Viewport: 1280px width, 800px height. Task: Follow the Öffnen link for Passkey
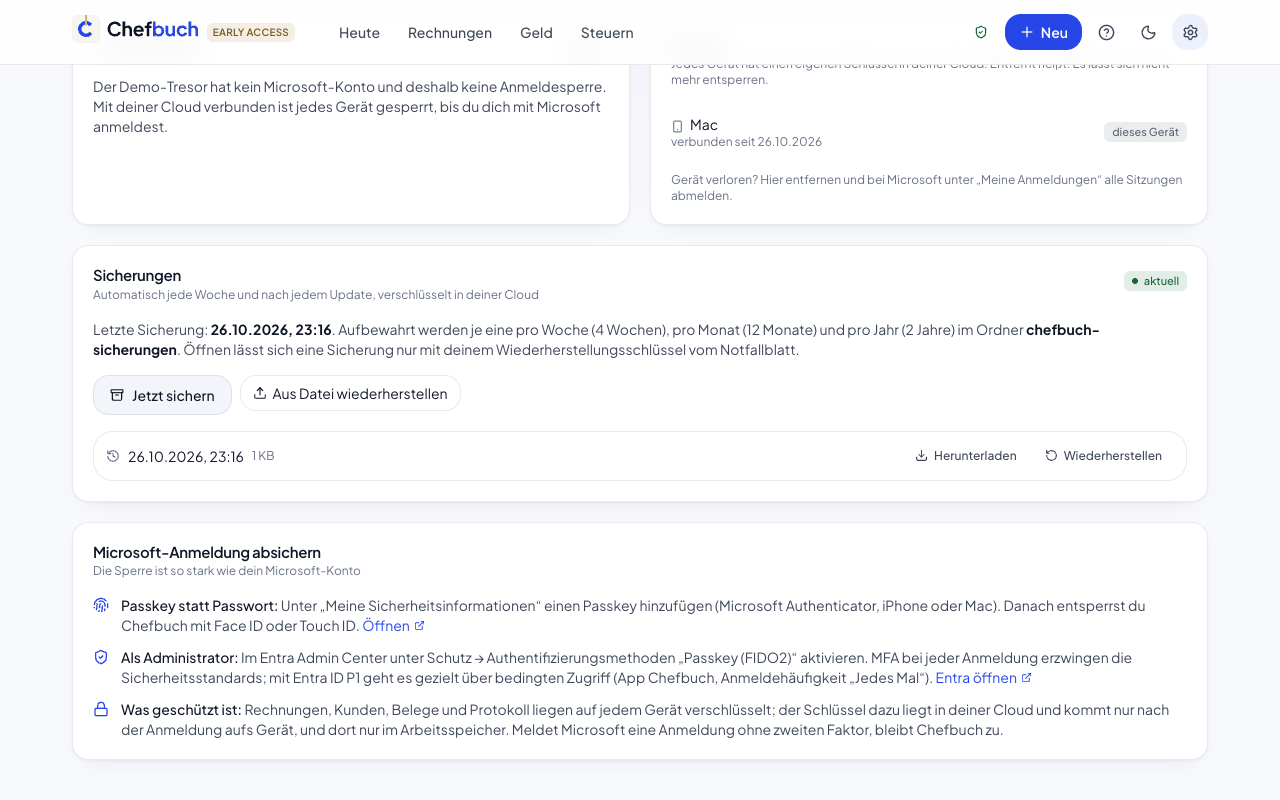(393, 626)
